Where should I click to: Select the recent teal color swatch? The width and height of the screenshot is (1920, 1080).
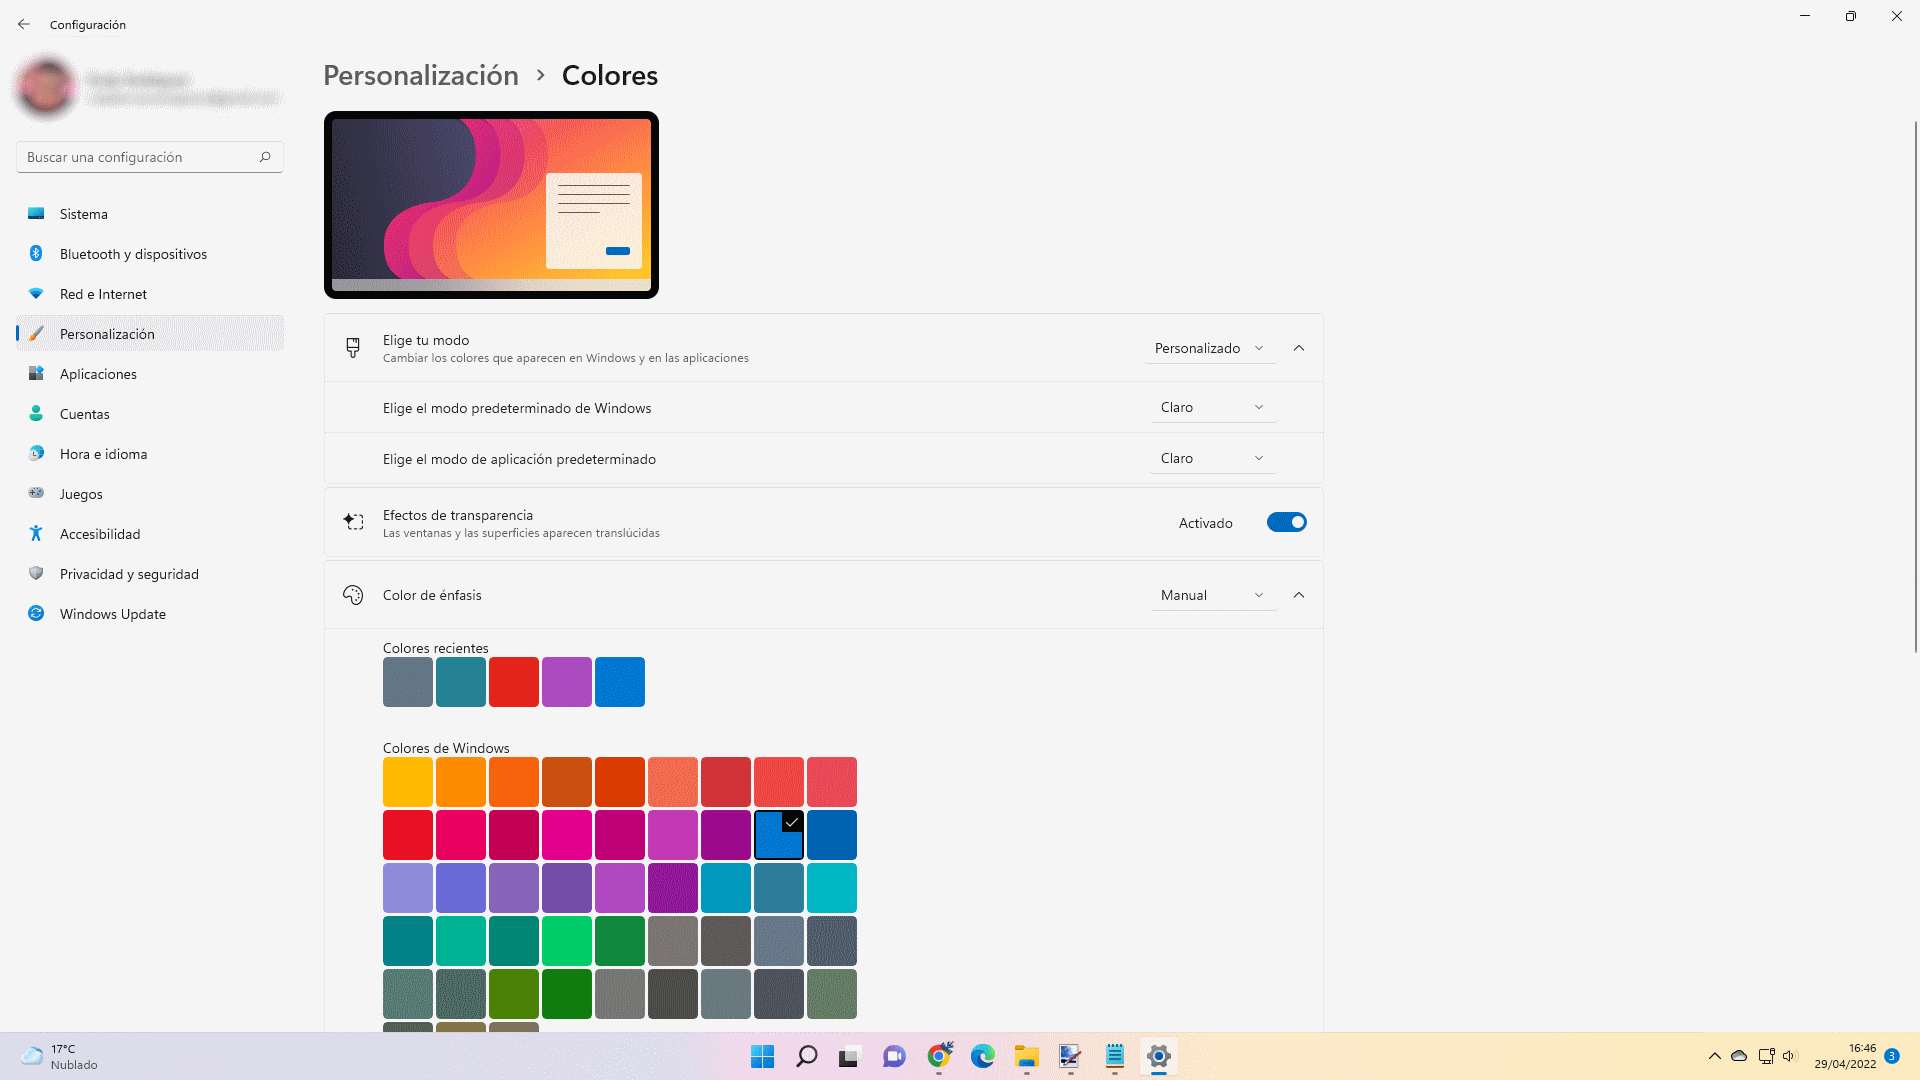point(461,682)
